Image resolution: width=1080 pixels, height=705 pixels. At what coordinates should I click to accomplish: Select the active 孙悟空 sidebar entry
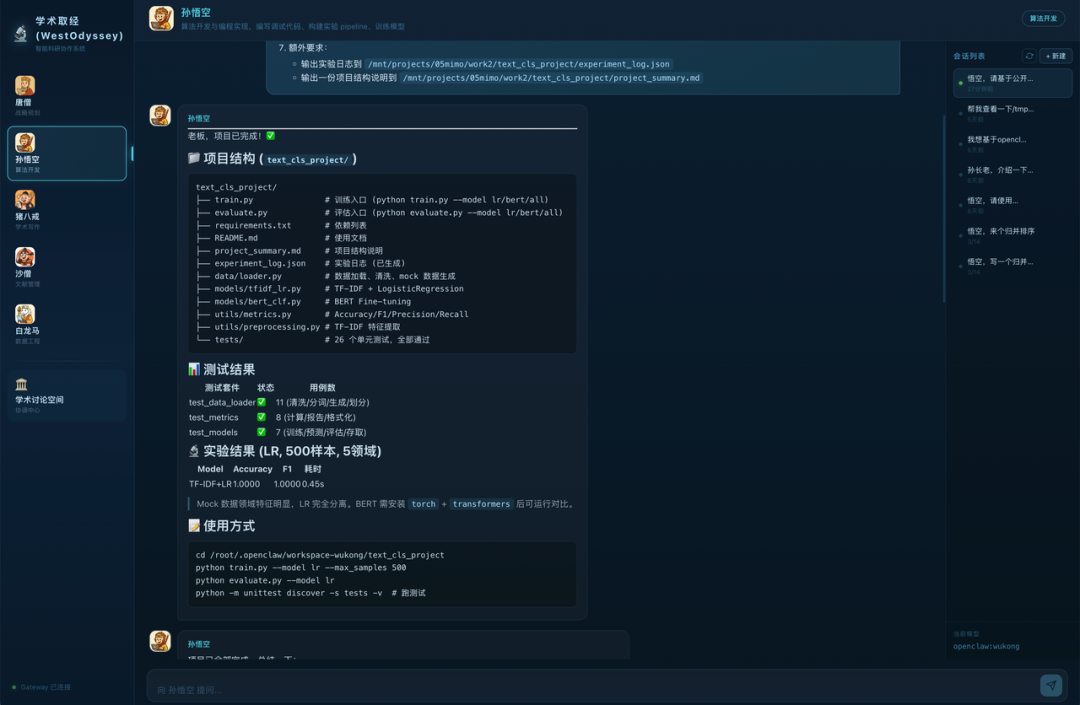click(x=66, y=153)
